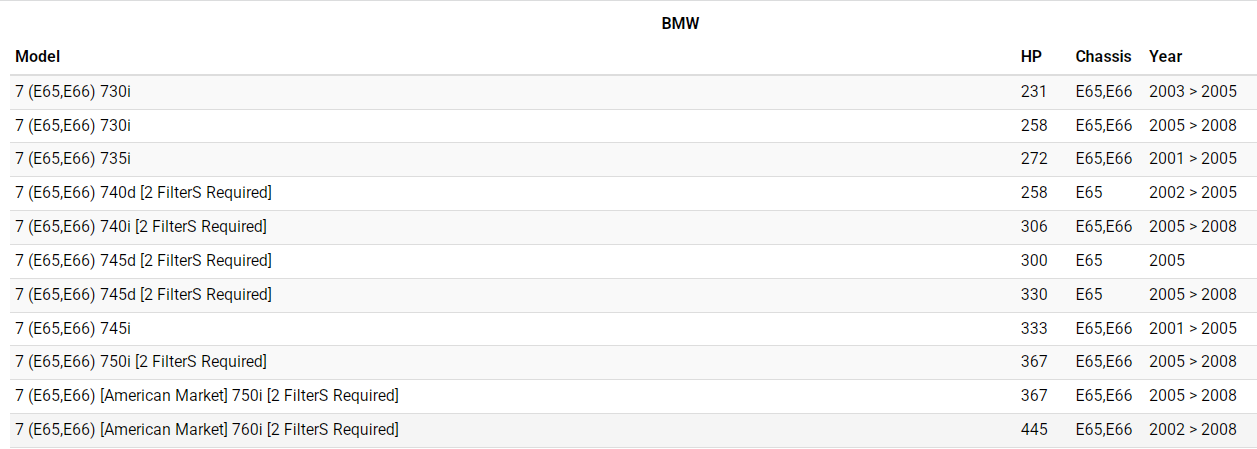Click the HP column header
Screen dimensions: 1257x449
pyautogui.click(x=1031, y=57)
